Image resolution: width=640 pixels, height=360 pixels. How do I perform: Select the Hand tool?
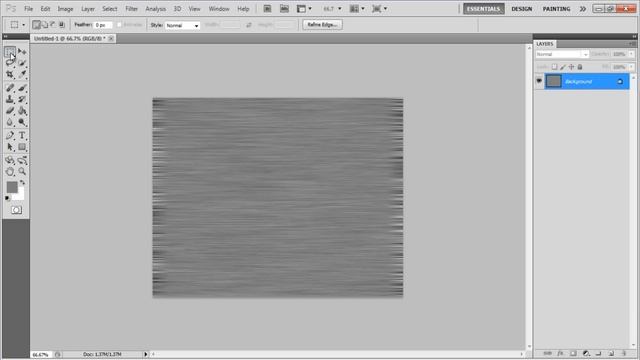point(10,171)
